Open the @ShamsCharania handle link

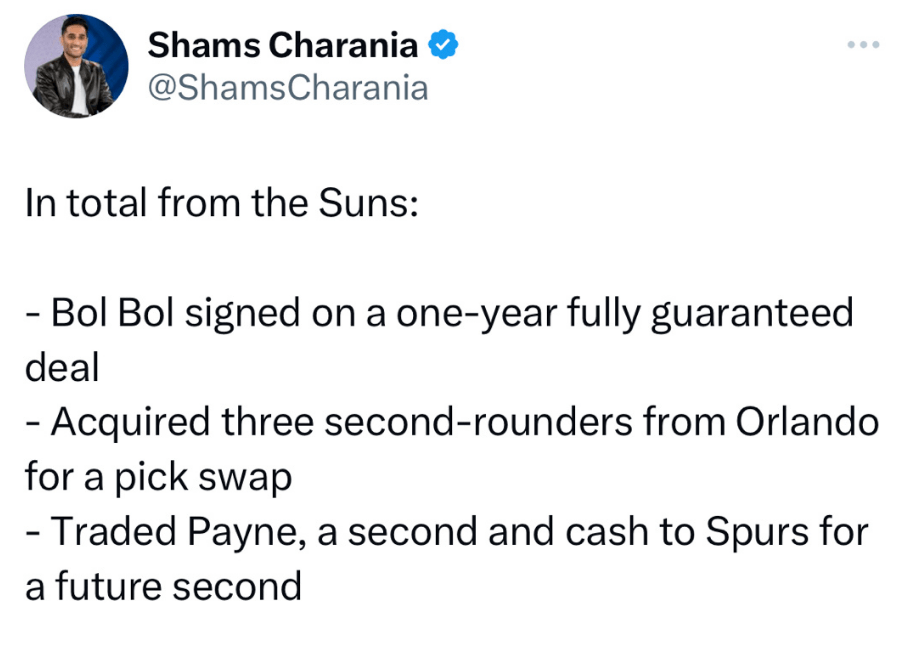287,88
